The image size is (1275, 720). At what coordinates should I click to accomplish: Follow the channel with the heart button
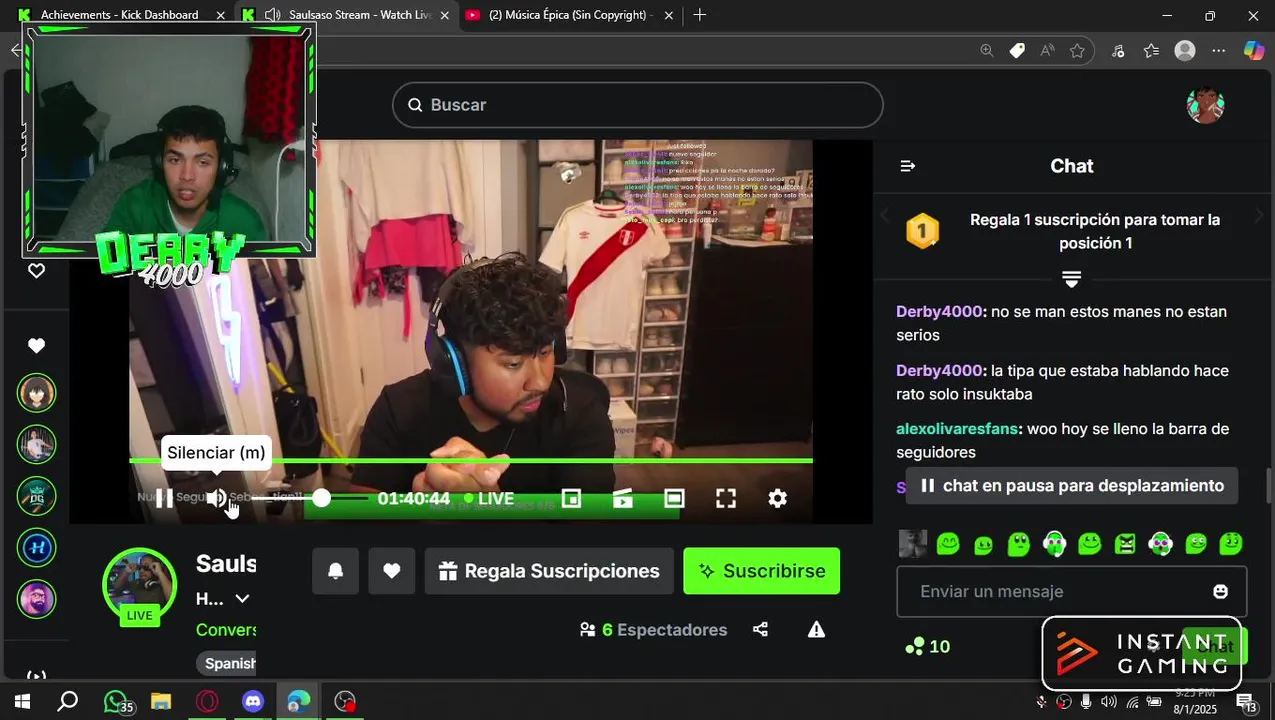coord(392,571)
